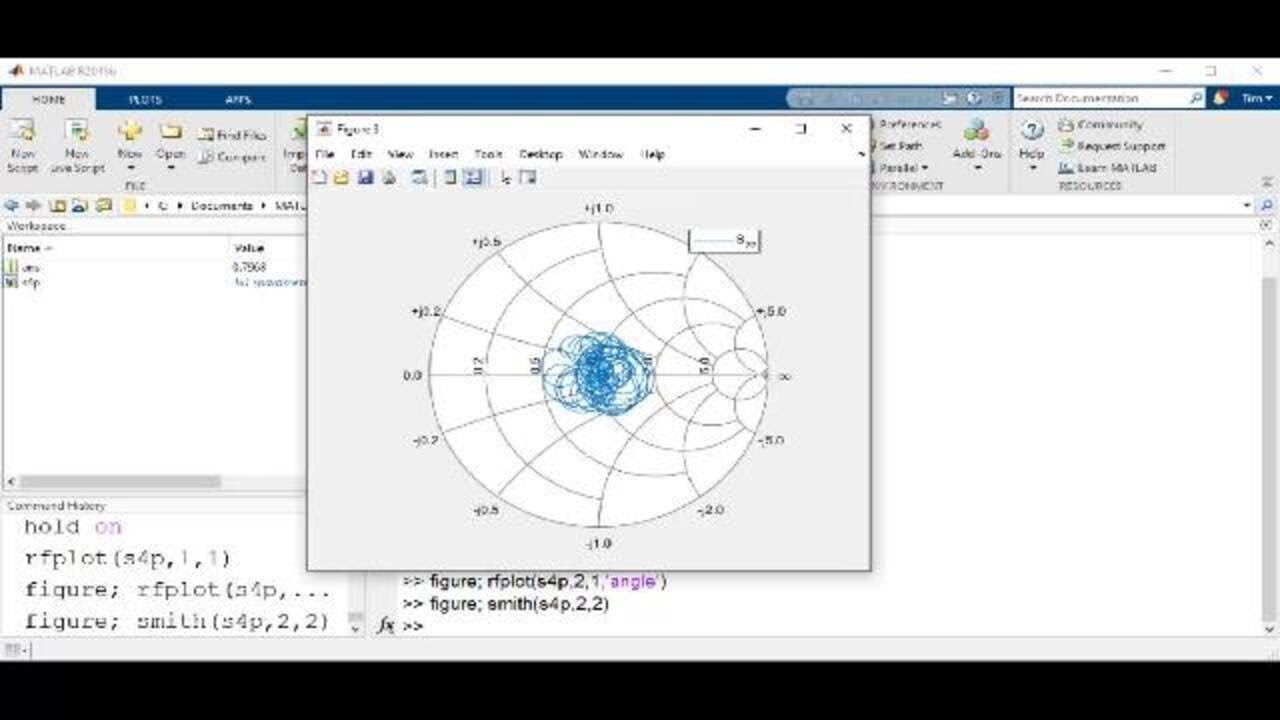The width and height of the screenshot is (1280, 720).
Task: Open the figure Insert menu
Action: click(443, 154)
